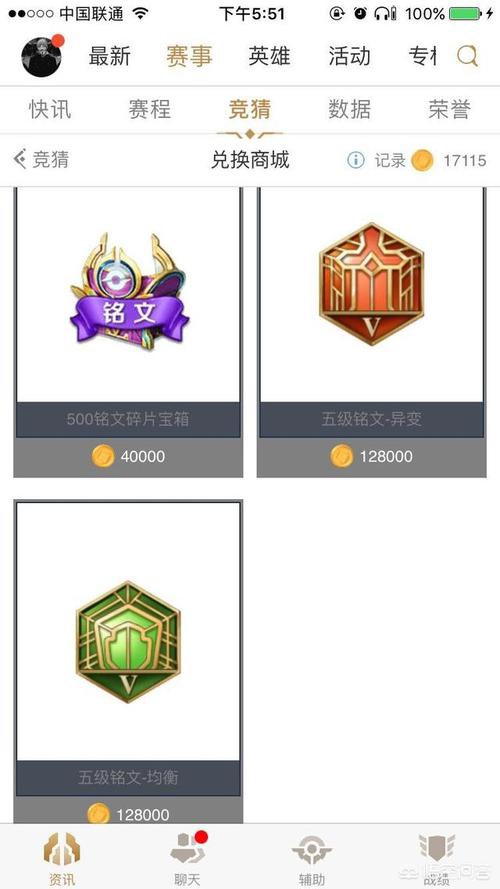Redeem 500铭文碎片宝箱 for 40000 coins
This screenshot has width=500, height=889.
(x=128, y=456)
